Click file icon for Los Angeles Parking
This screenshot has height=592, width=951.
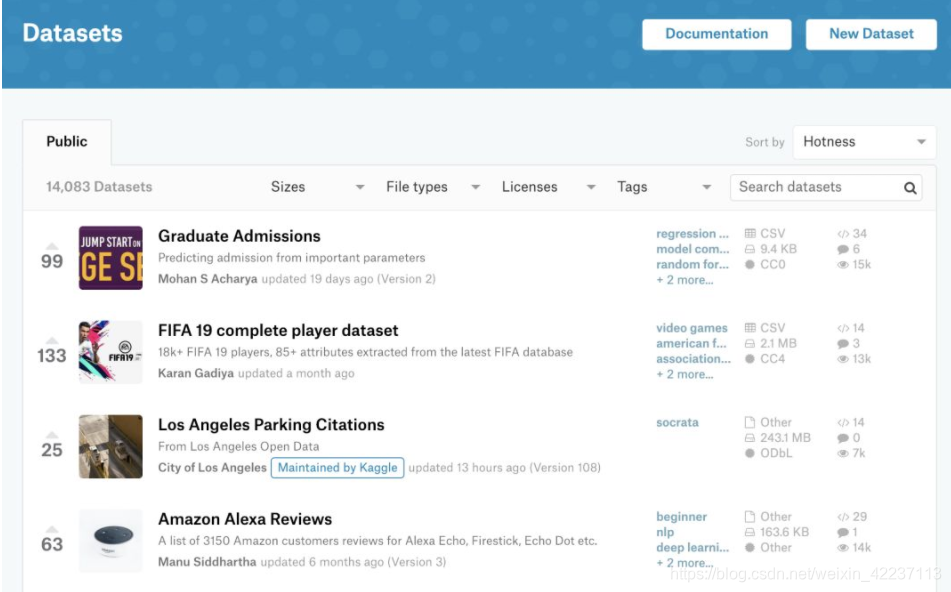pyautogui.click(x=750, y=422)
